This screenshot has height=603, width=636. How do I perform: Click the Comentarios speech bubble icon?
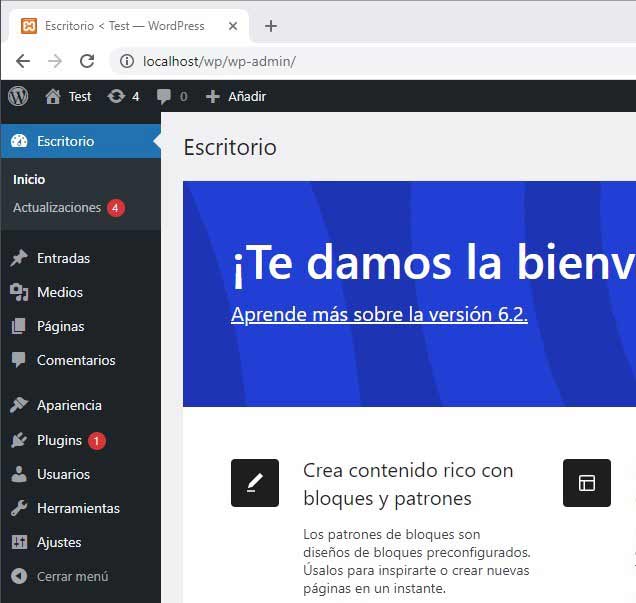18,360
